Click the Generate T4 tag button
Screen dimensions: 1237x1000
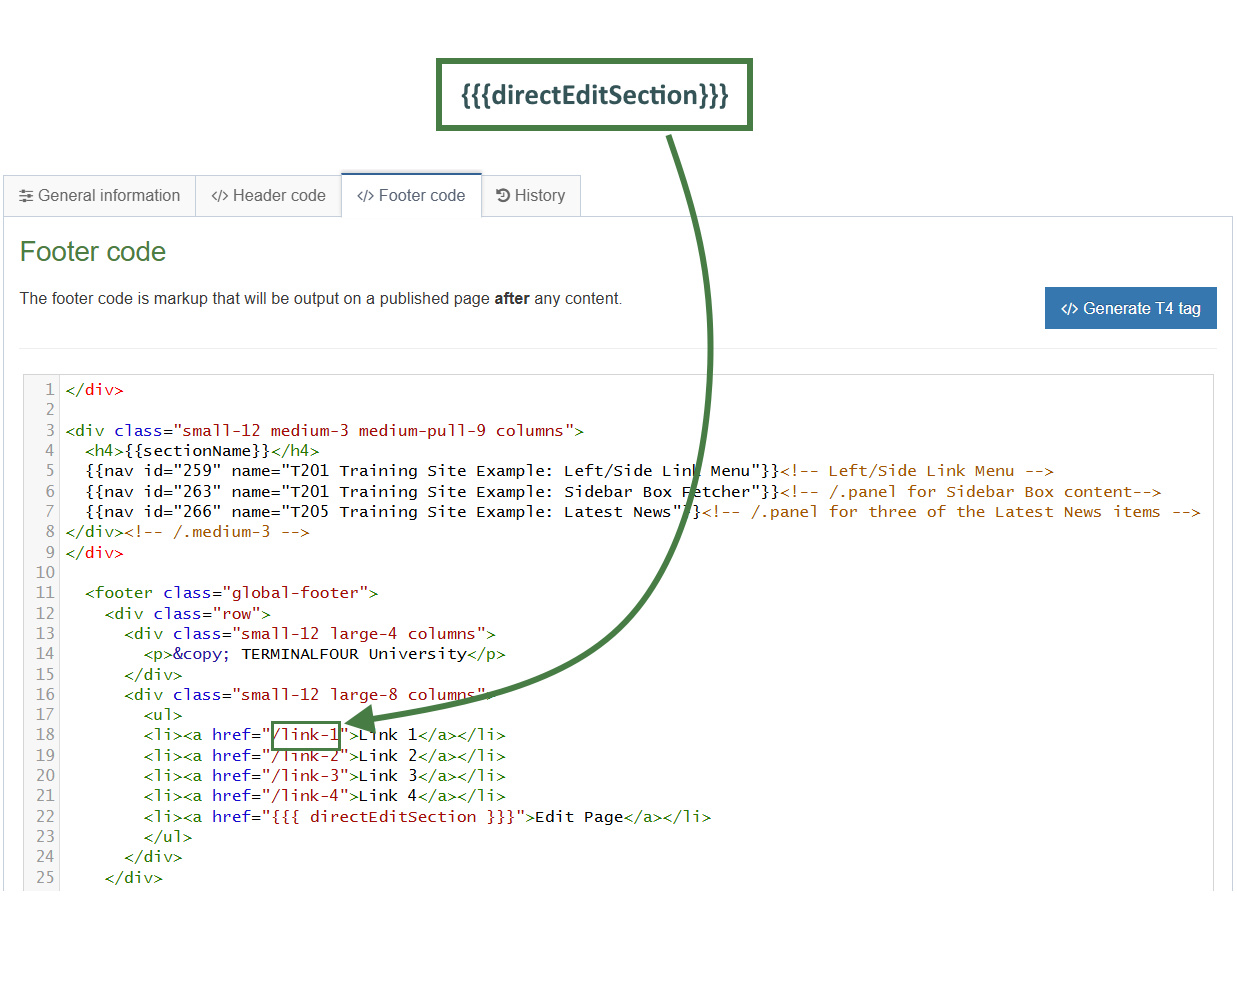point(1131,308)
